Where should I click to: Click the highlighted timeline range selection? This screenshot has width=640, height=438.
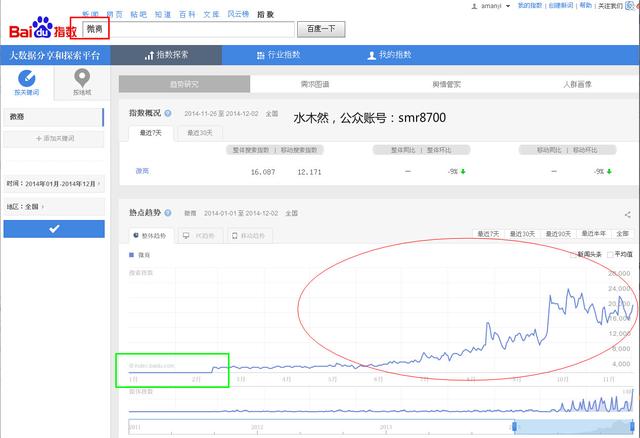[573, 427]
